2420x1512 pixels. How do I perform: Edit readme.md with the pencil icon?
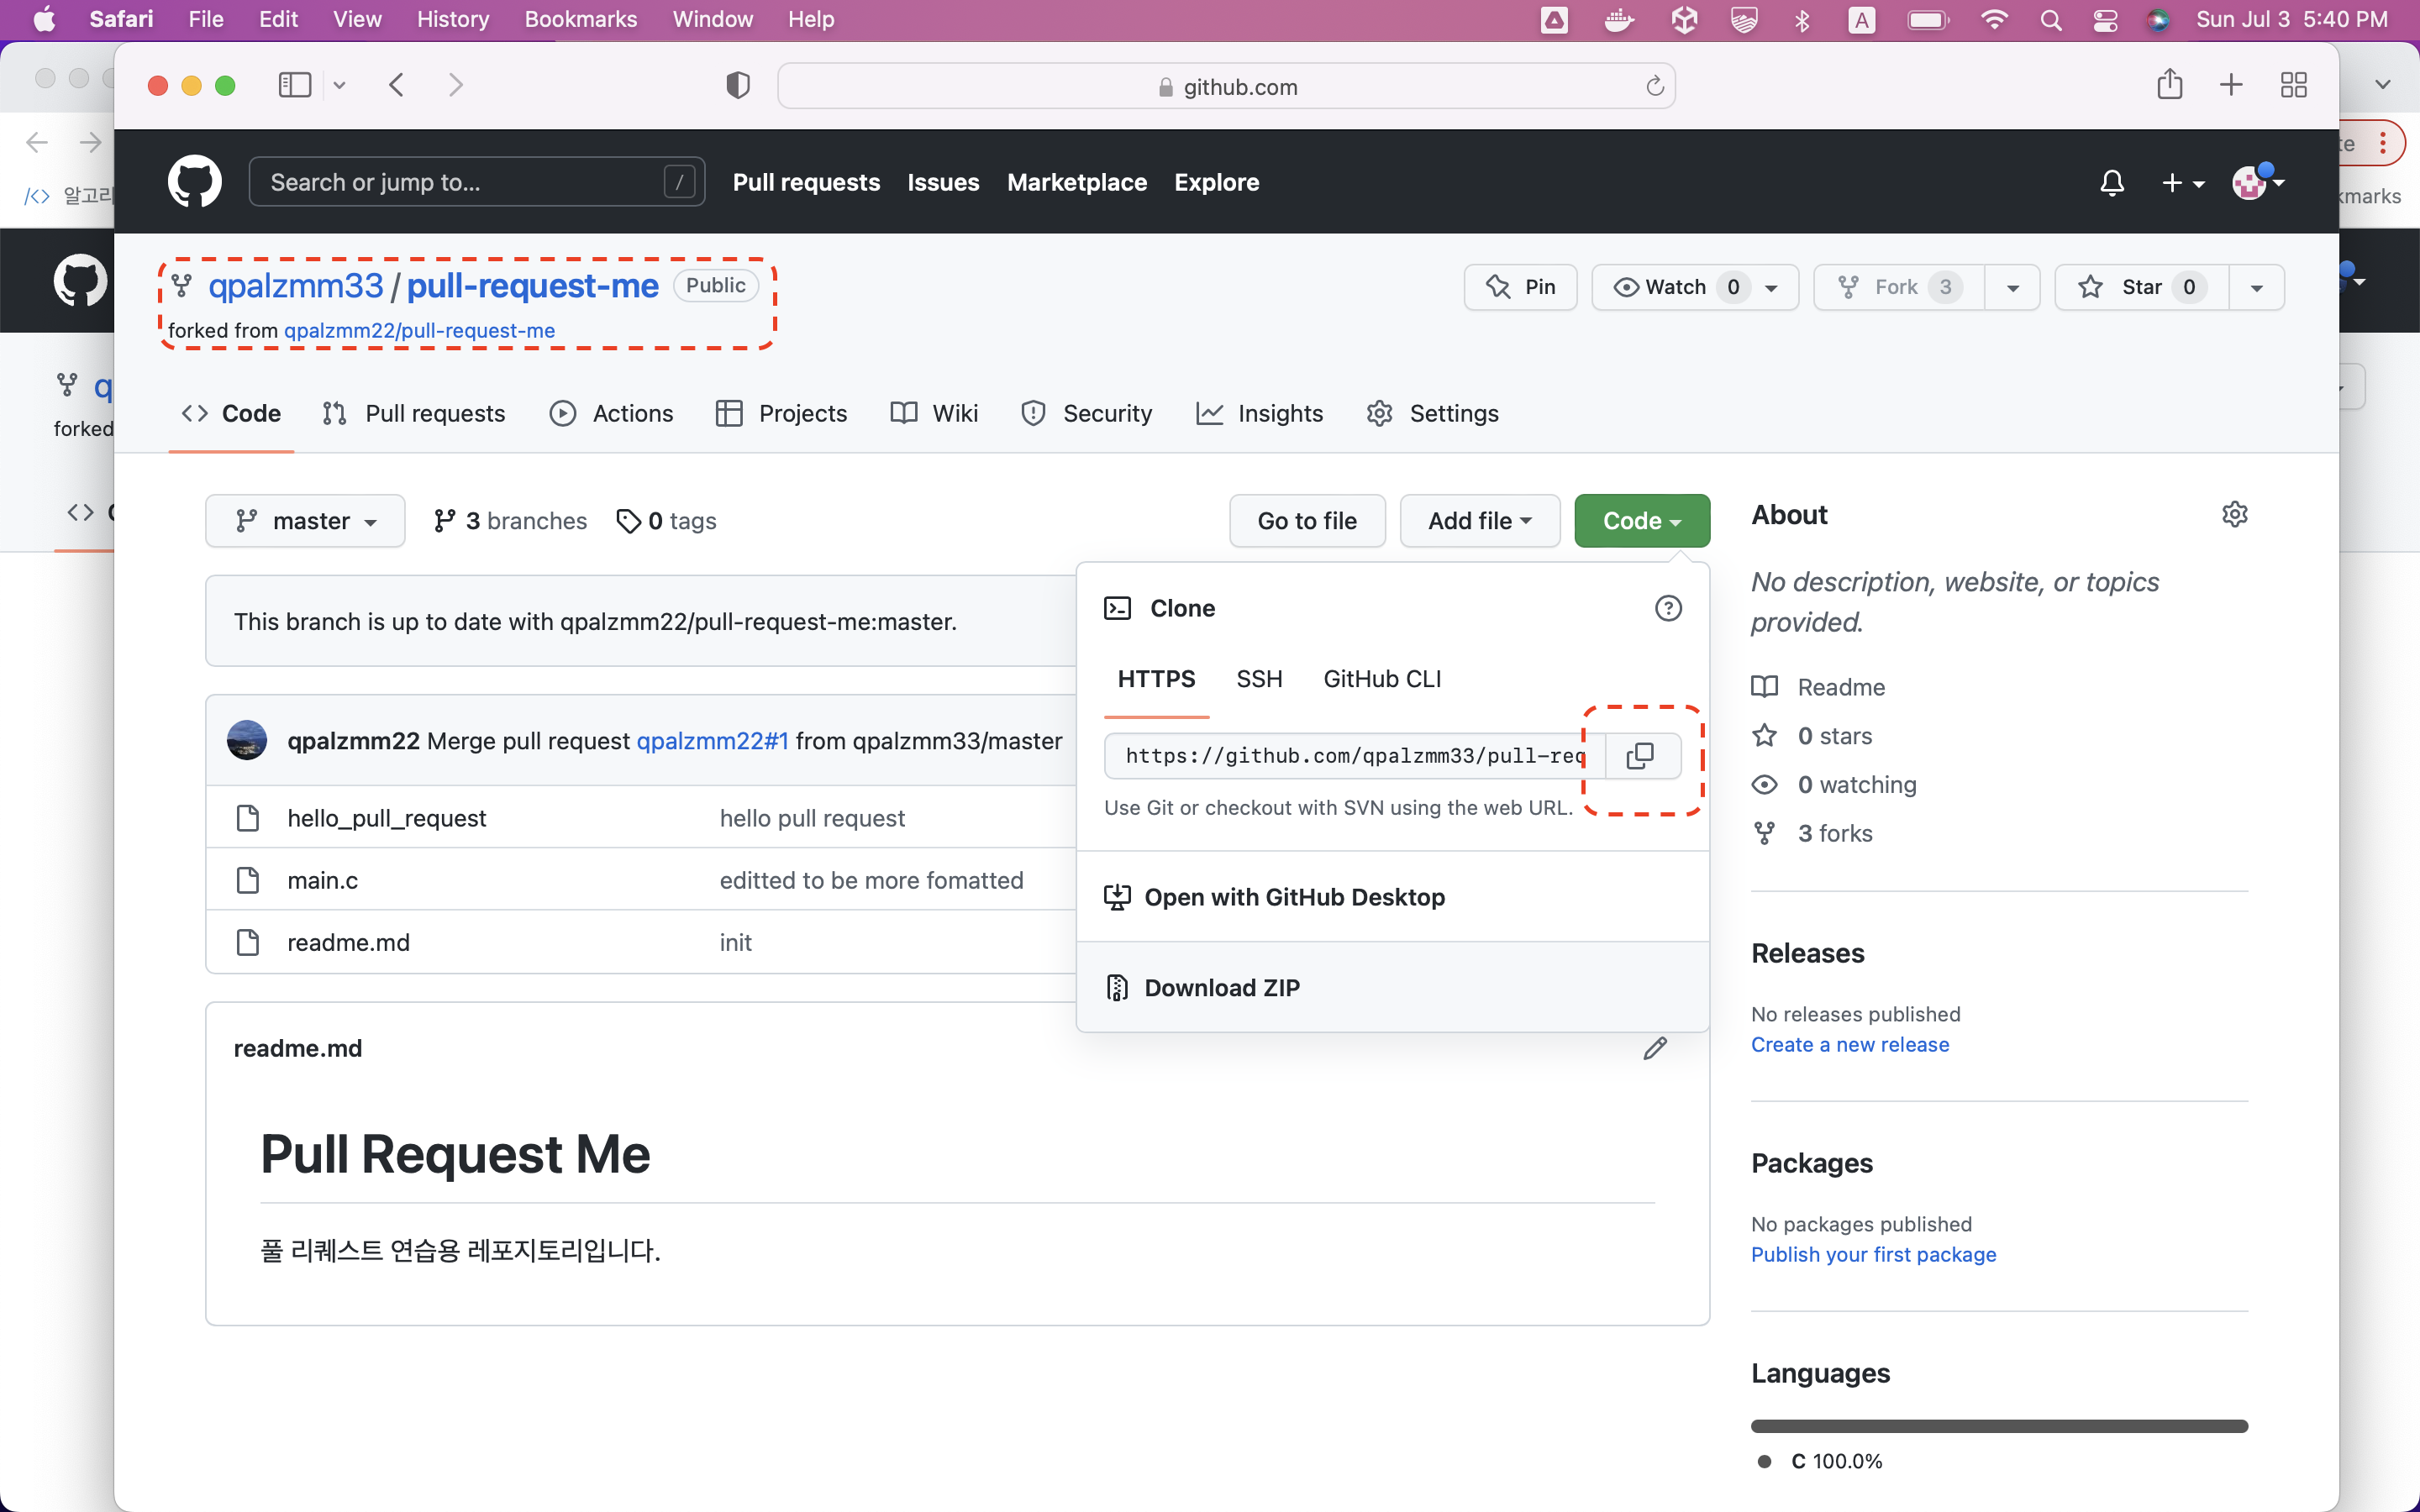tap(1655, 1048)
